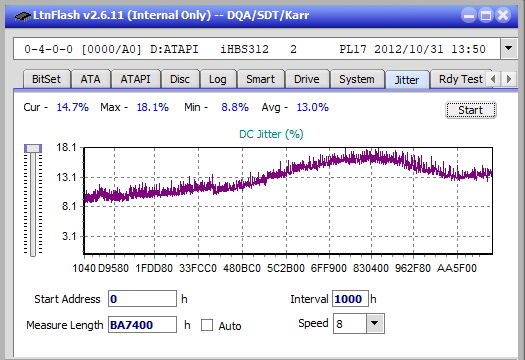The width and height of the screenshot is (525, 360).
Task: Click the DC Jitter (%) chart title
Action: pos(271,134)
